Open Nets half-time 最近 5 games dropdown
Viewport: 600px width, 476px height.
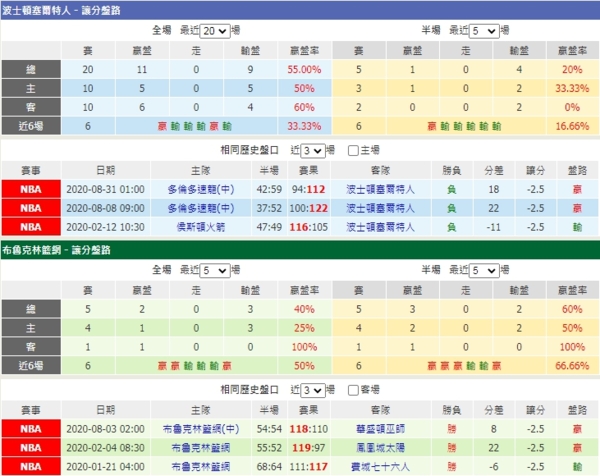pyautogui.click(x=484, y=271)
